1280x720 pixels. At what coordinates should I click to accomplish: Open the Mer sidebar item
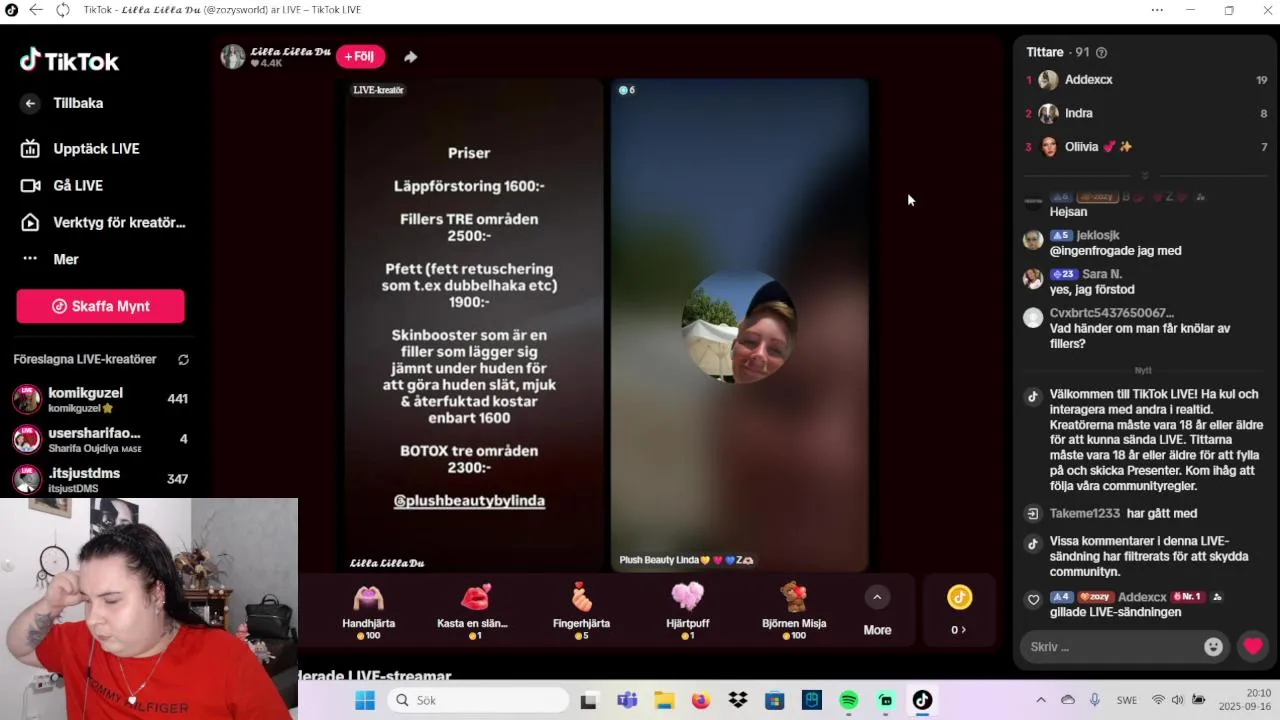click(50, 259)
